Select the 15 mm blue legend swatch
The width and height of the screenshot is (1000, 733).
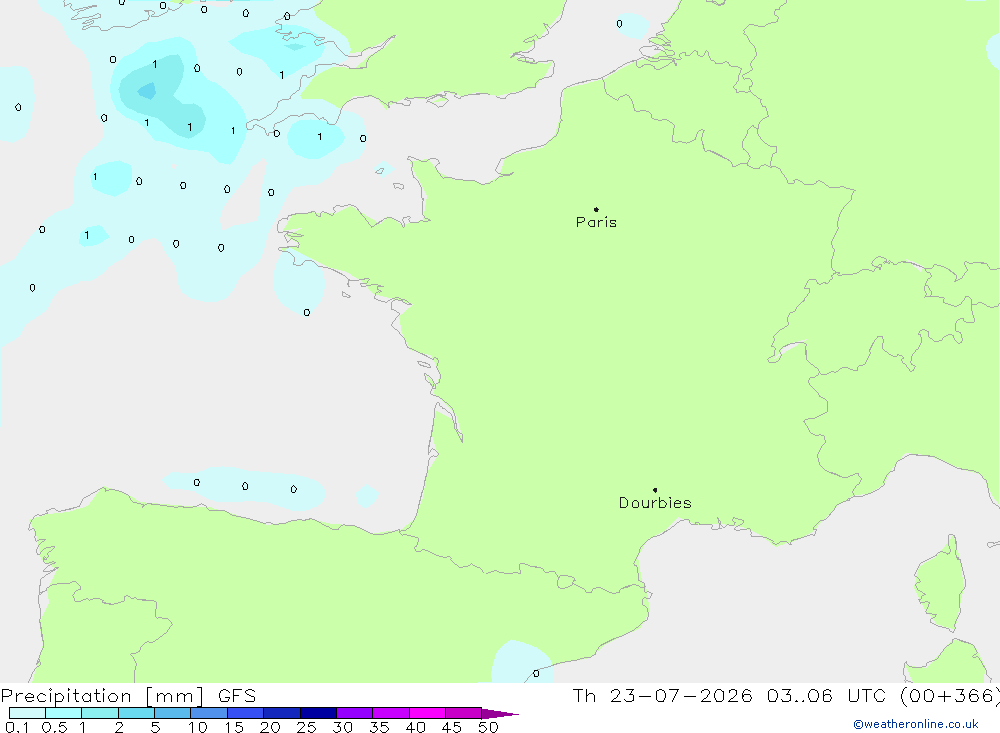[x=246, y=713]
